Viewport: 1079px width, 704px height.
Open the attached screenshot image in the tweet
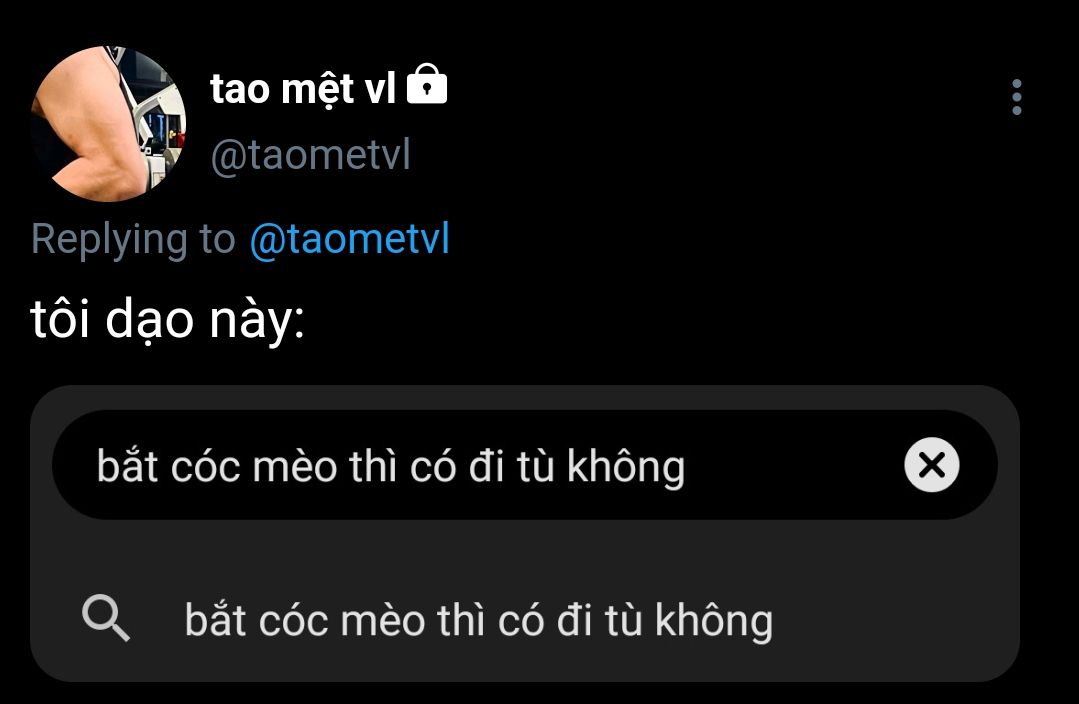pyautogui.click(x=525, y=533)
